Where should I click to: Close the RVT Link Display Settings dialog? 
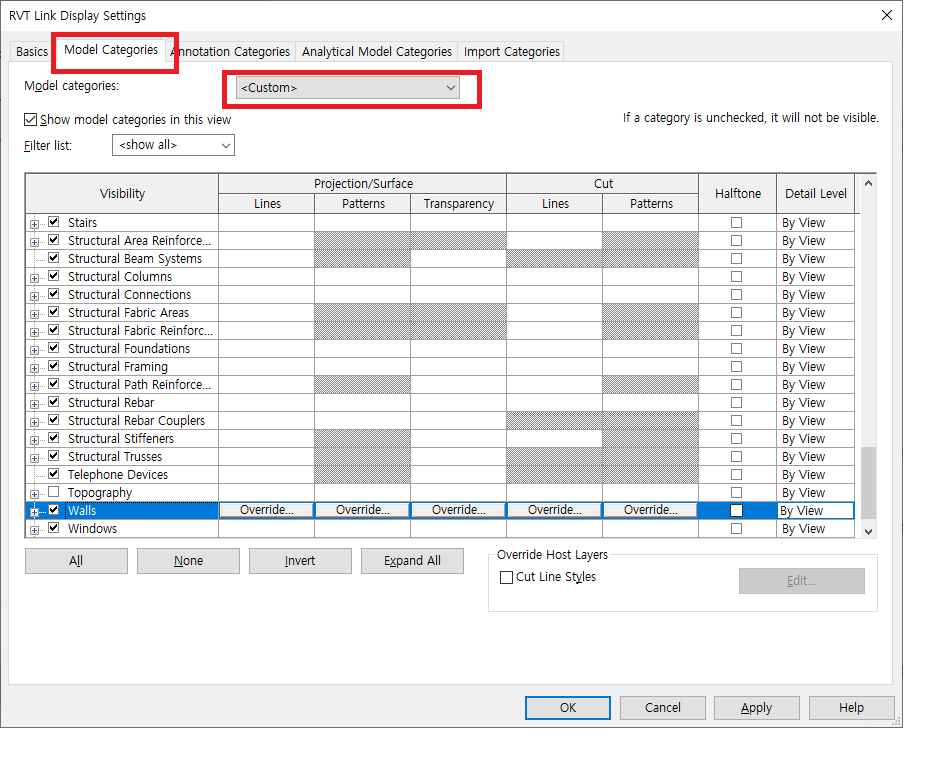tap(887, 16)
